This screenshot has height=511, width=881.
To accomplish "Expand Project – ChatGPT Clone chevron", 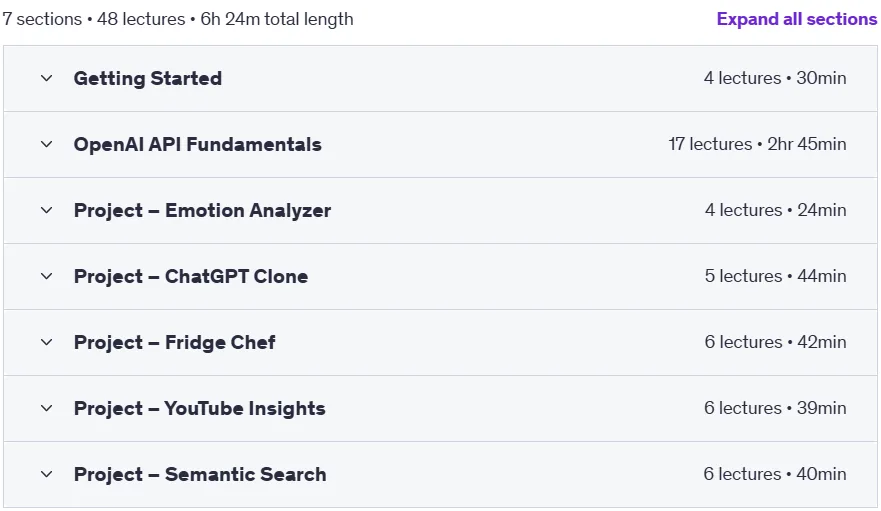I will pos(47,276).
